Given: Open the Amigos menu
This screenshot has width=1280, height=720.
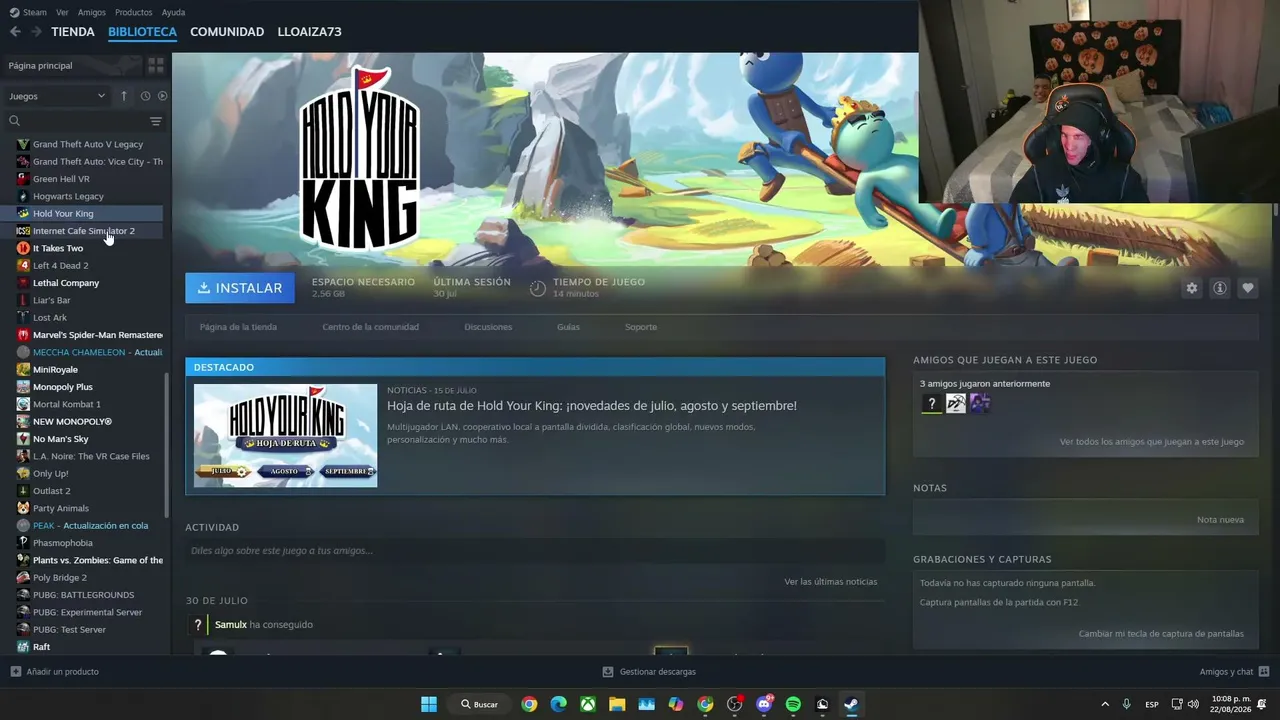Looking at the screenshot, I should pyautogui.click(x=92, y=12).
